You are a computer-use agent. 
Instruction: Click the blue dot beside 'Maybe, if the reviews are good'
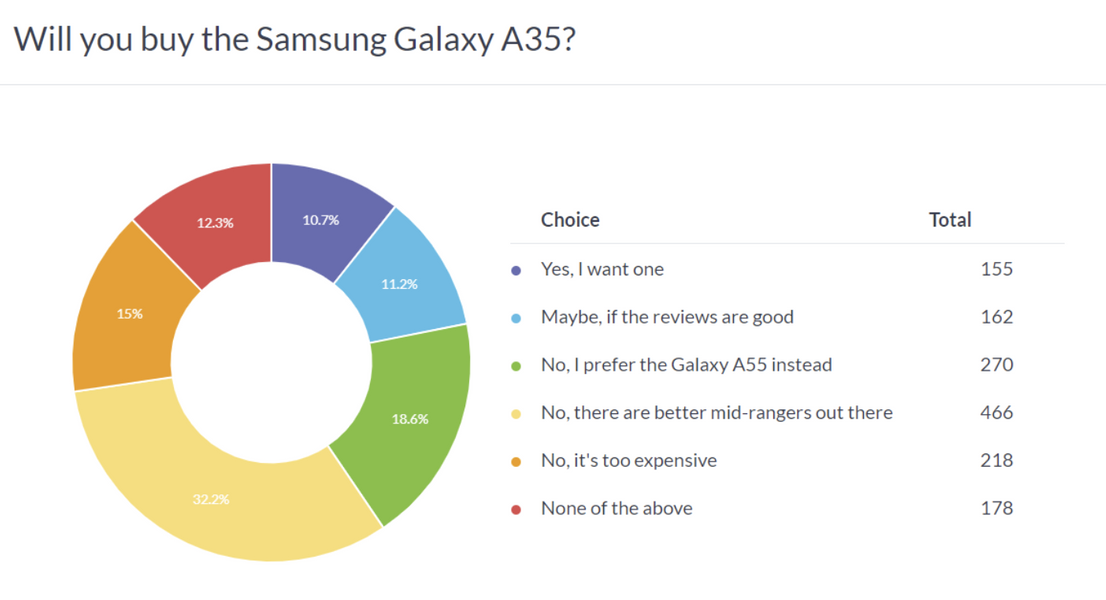point(516,318)
